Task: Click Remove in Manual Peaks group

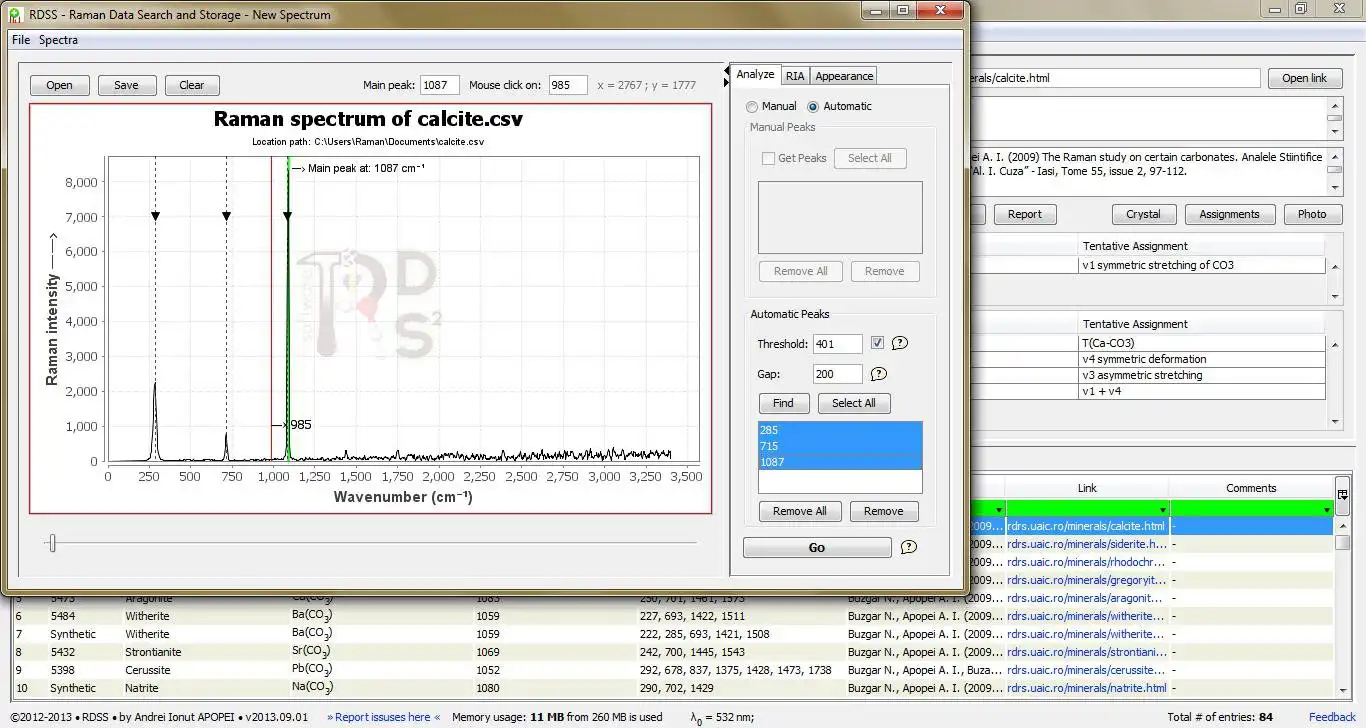Action: click(x=885, y=271)
